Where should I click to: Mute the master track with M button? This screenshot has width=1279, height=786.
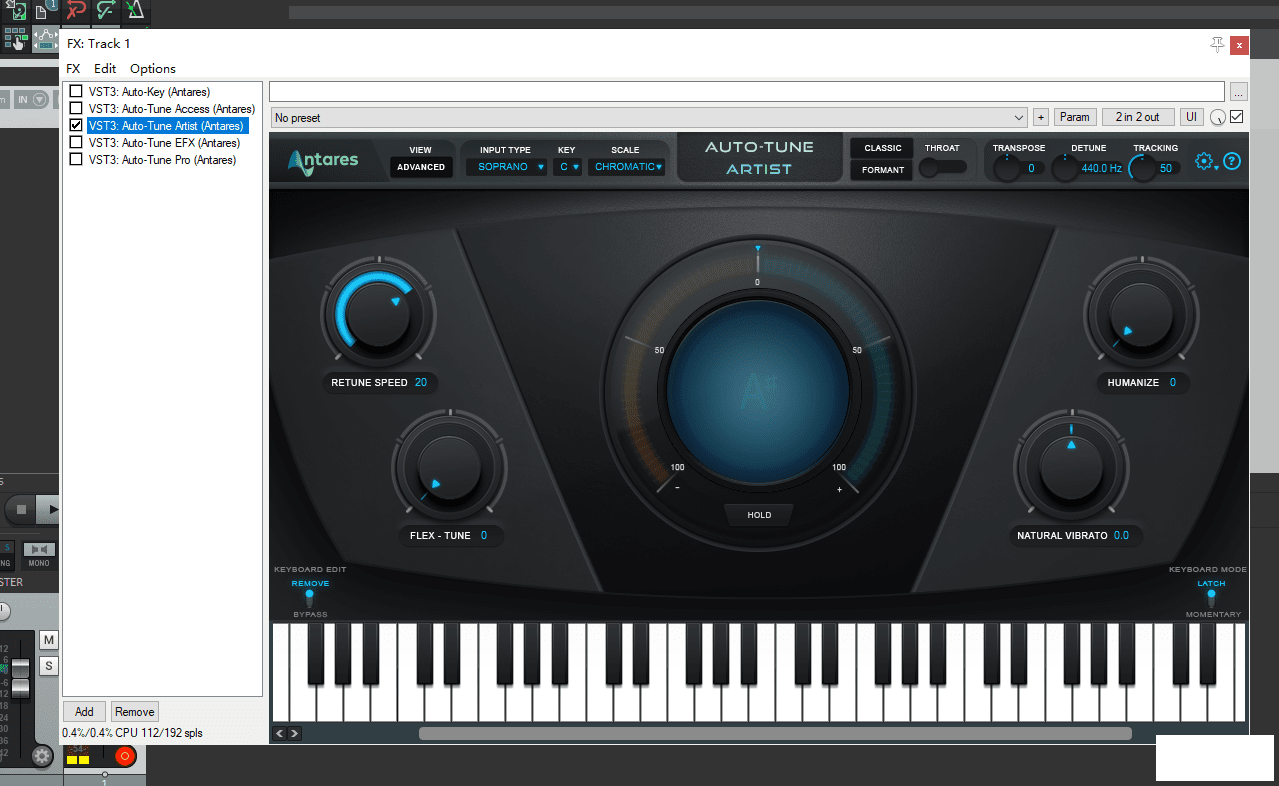tap(48, 640)
